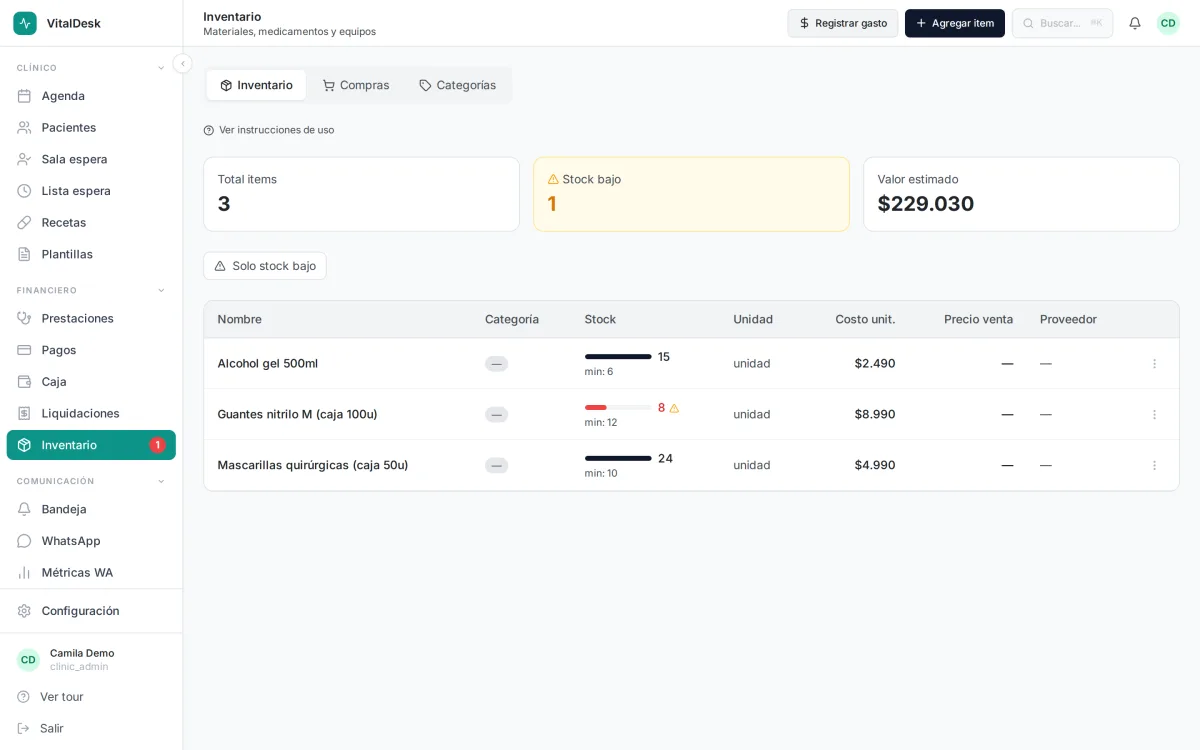Click red stock bar for Guantes nitrilo
Viewport: 1200px width, 750px height.
[618, 408]
